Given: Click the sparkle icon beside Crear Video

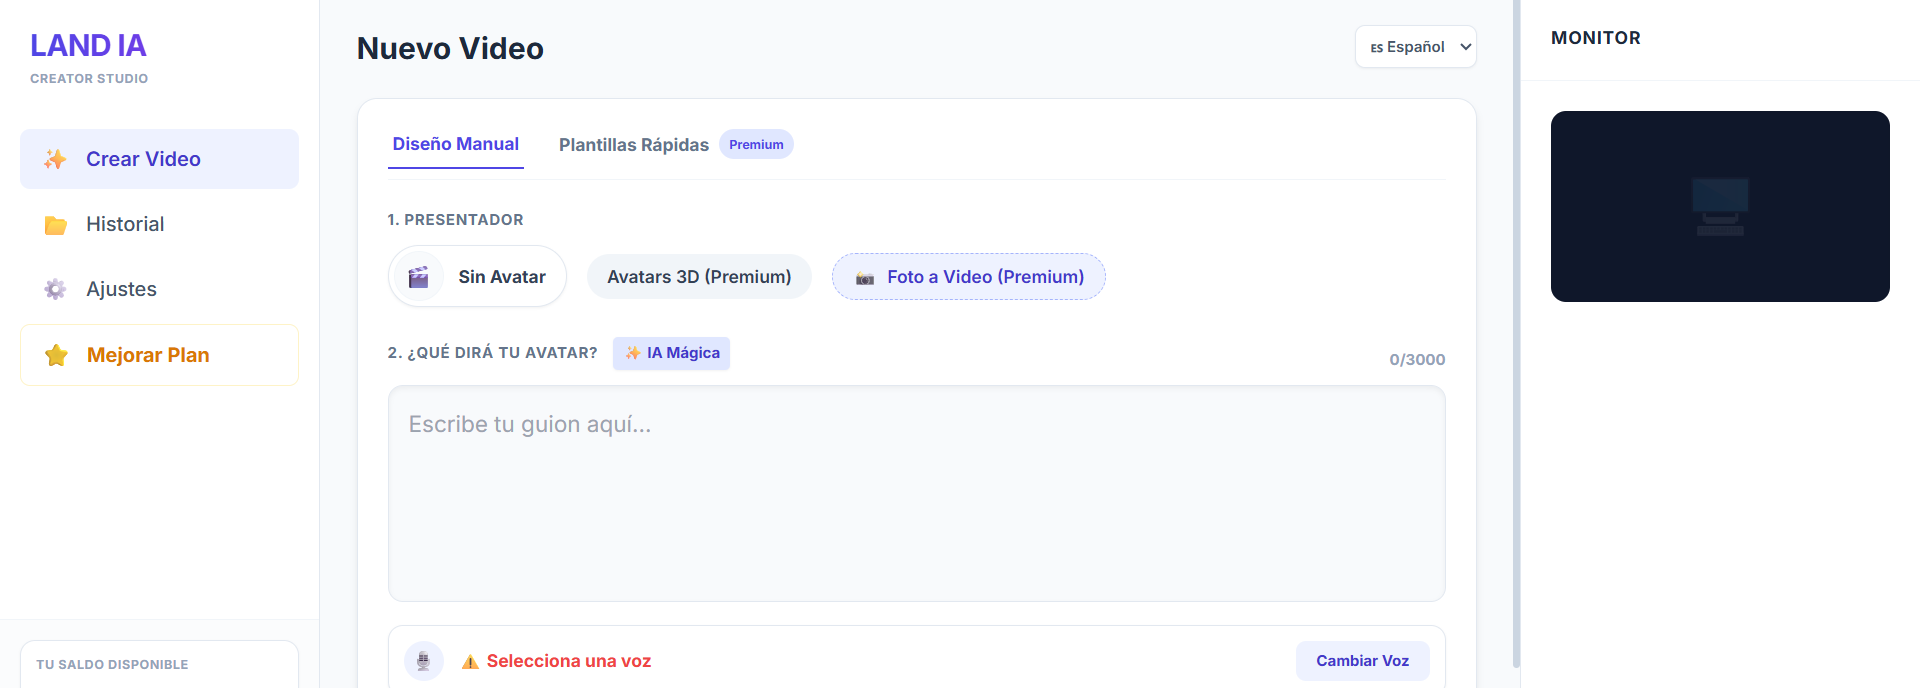Looking at the screenshot, I should [x=55, y=159].
